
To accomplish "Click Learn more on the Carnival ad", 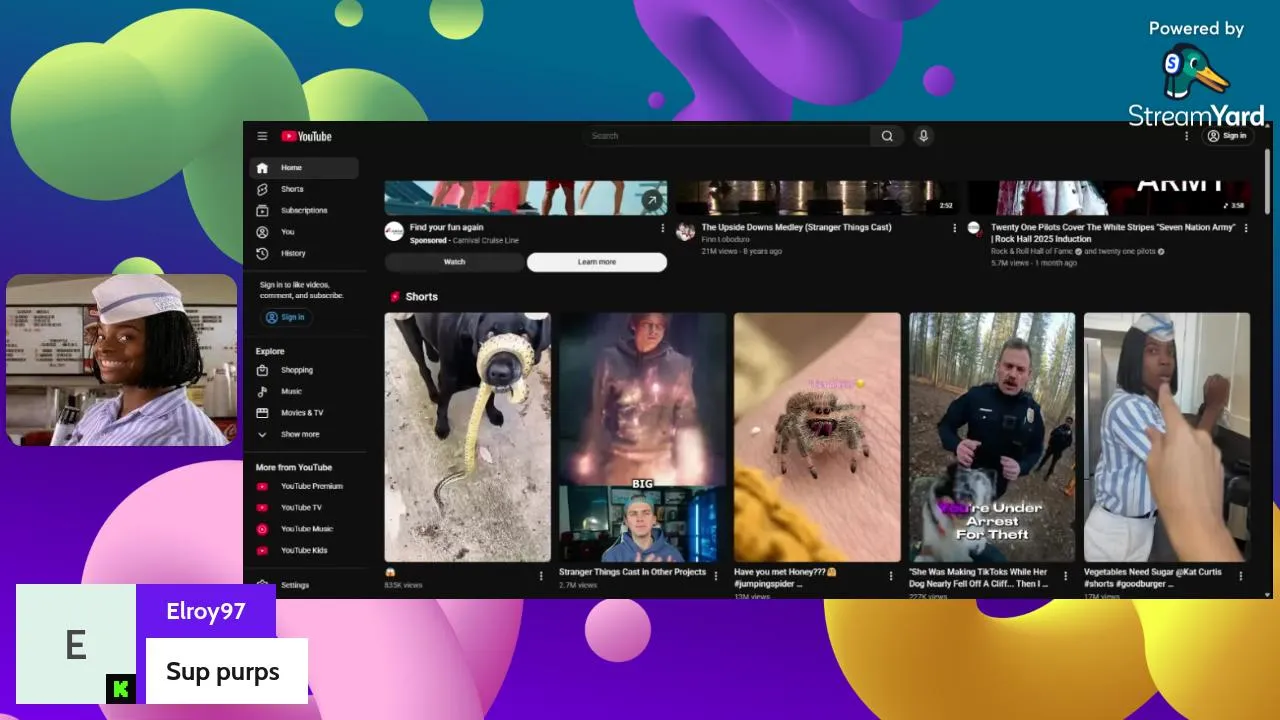I will coord(597,262).
